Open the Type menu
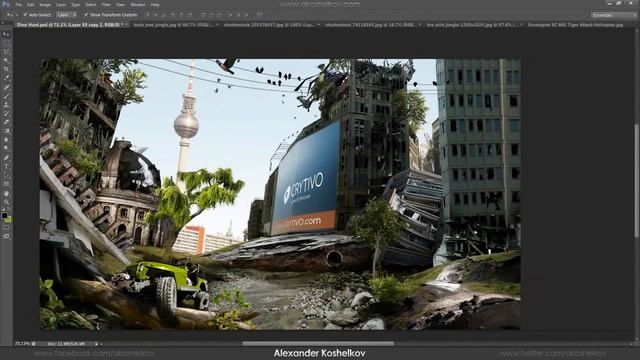The height and width of the screenshot is (360, 640). (x=76, y=4)
